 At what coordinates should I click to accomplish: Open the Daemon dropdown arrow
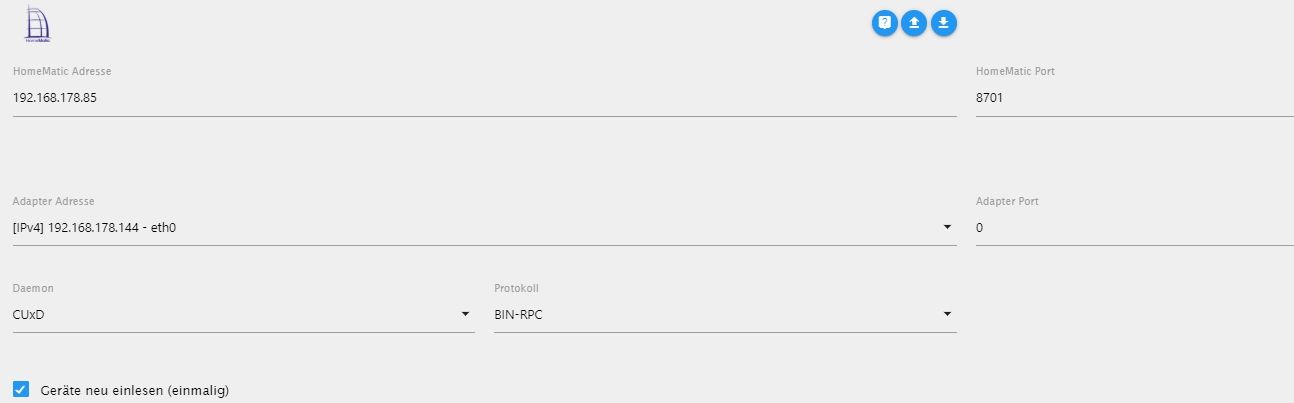tap(465, 314)
